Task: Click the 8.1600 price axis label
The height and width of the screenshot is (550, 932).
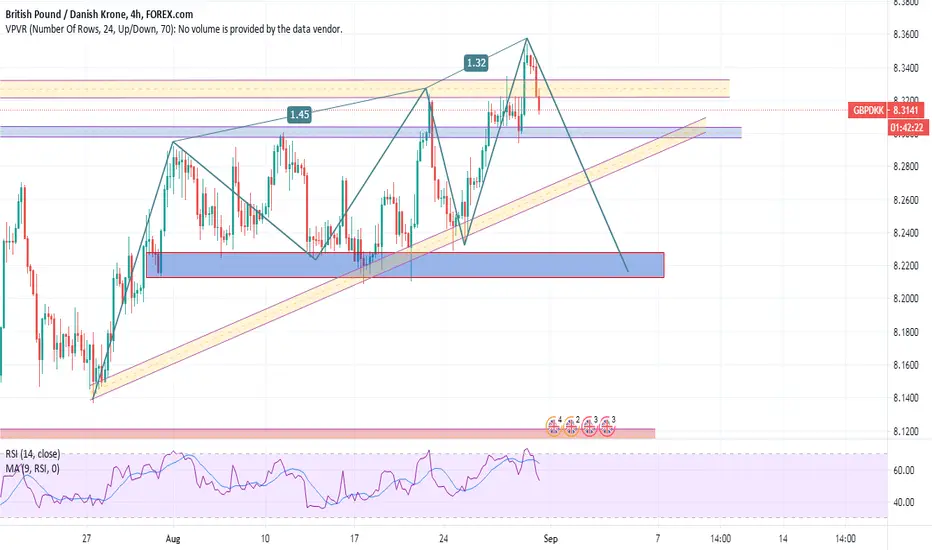Action: pyautogui.click(x=906, y=364)
